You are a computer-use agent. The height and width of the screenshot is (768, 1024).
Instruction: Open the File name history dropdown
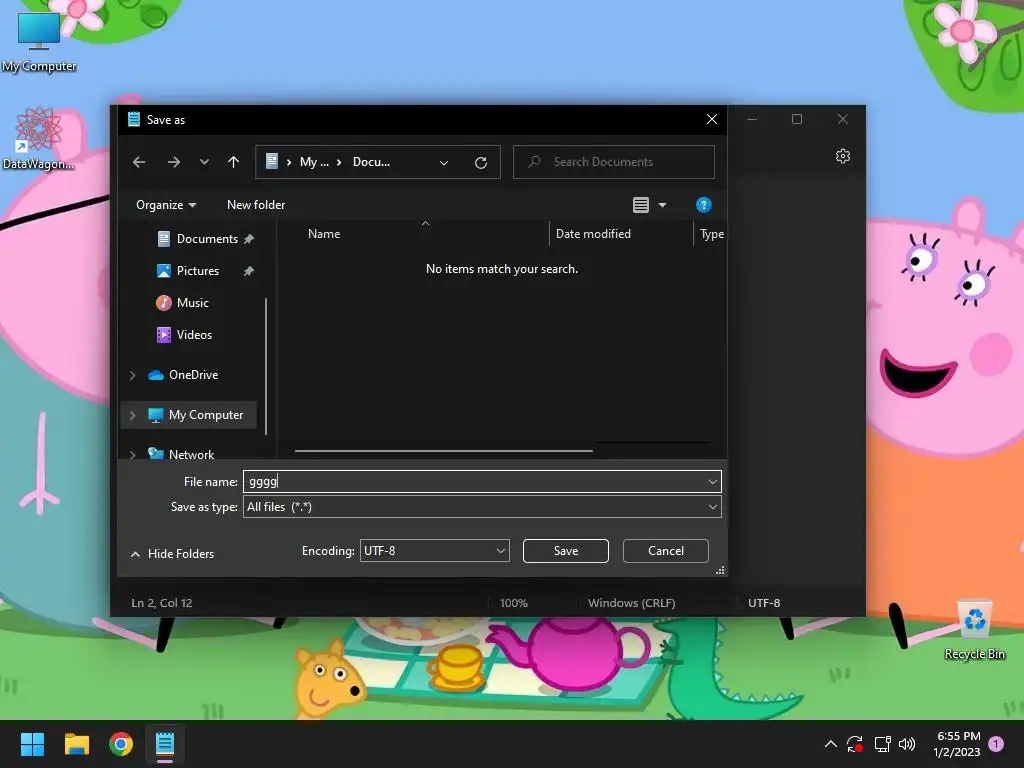pos(712,482)
